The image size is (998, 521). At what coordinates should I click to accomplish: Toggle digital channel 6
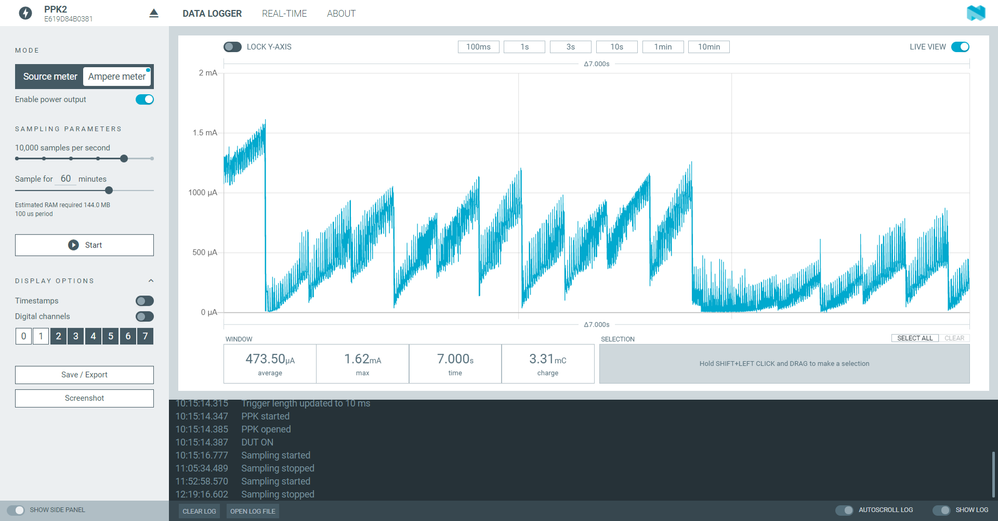pos(128,336)
